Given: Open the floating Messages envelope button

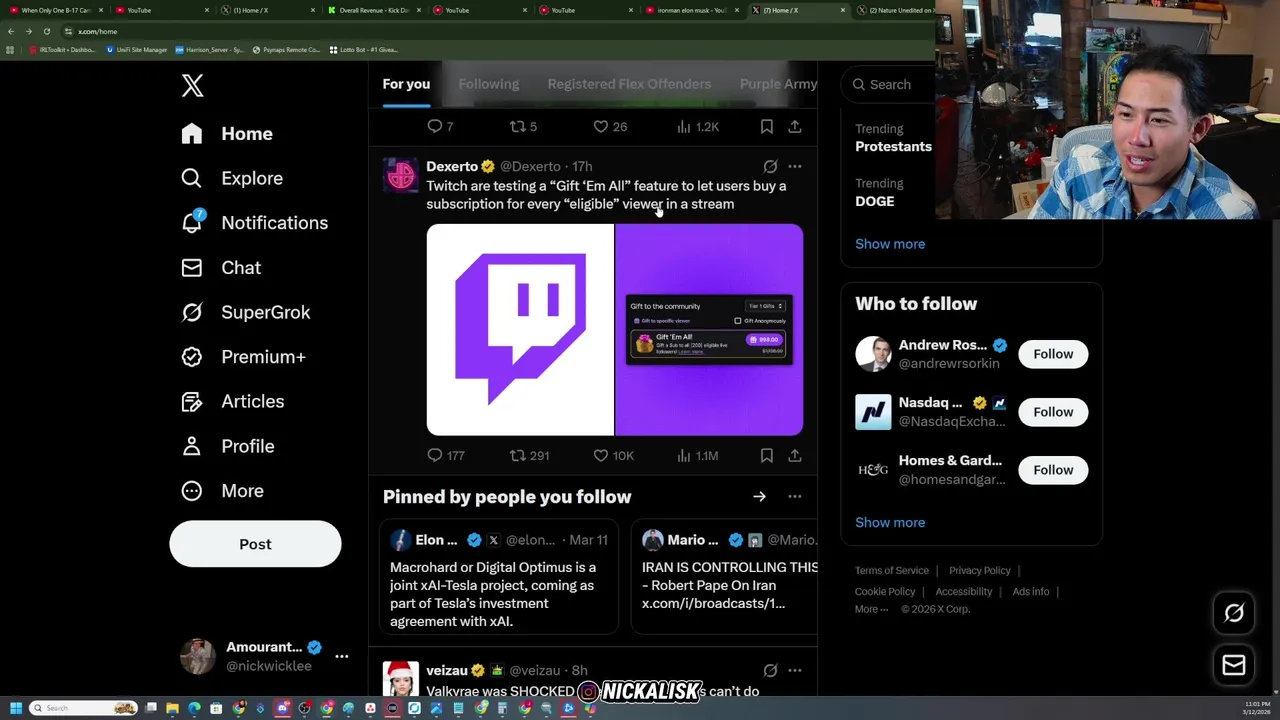Looking at the screenshot, I should pyautogui.click(x=1234, y=665).
